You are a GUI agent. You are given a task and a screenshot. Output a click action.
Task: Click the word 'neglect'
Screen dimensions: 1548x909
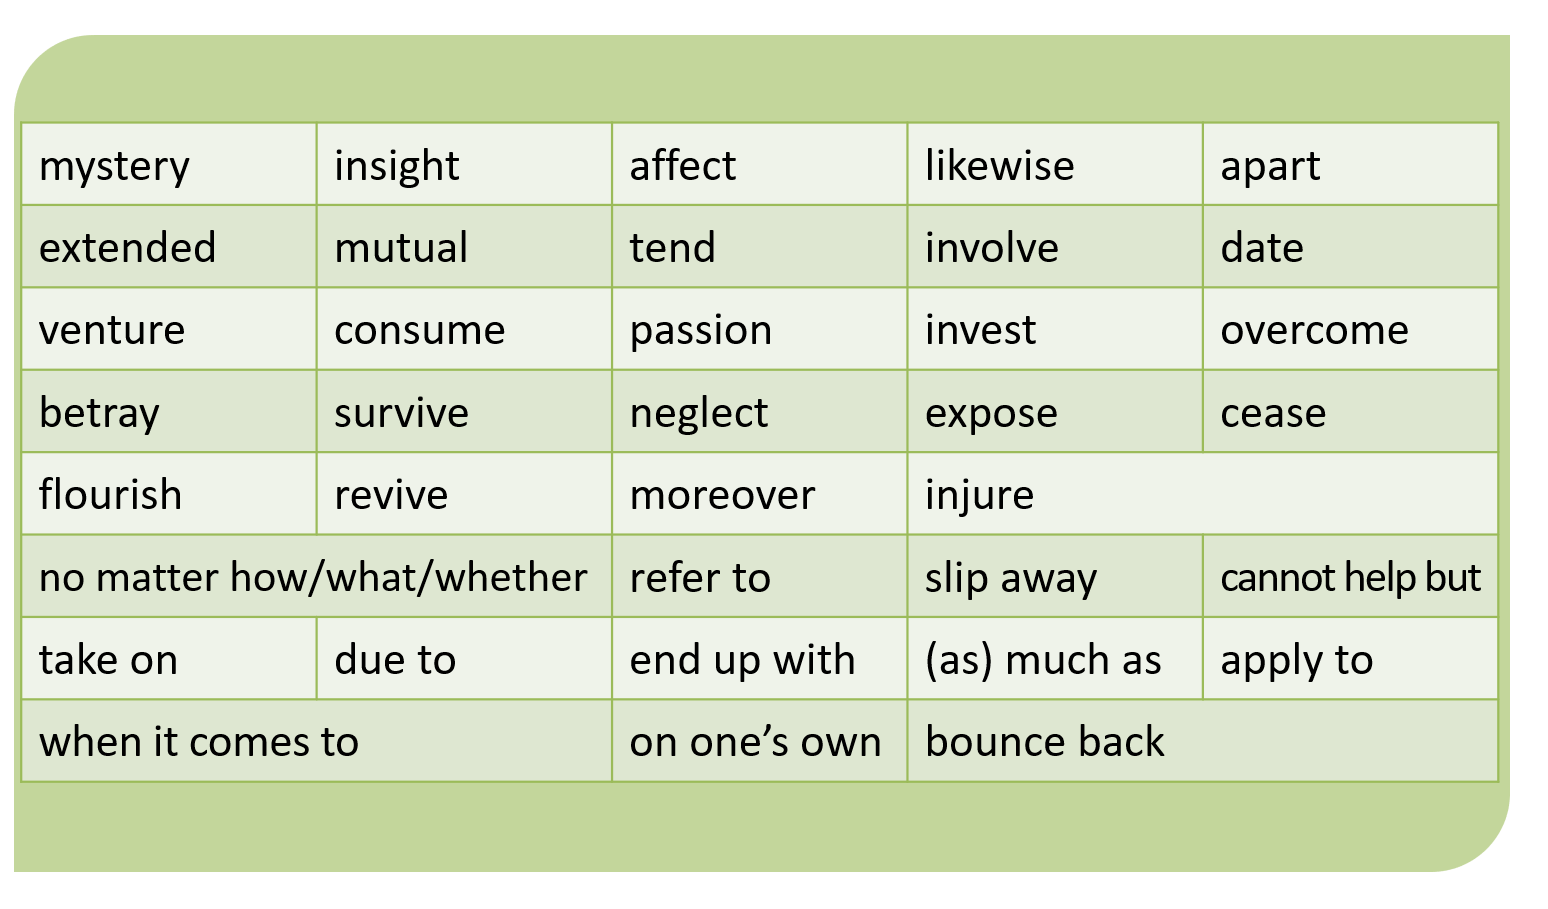[699, 413]
